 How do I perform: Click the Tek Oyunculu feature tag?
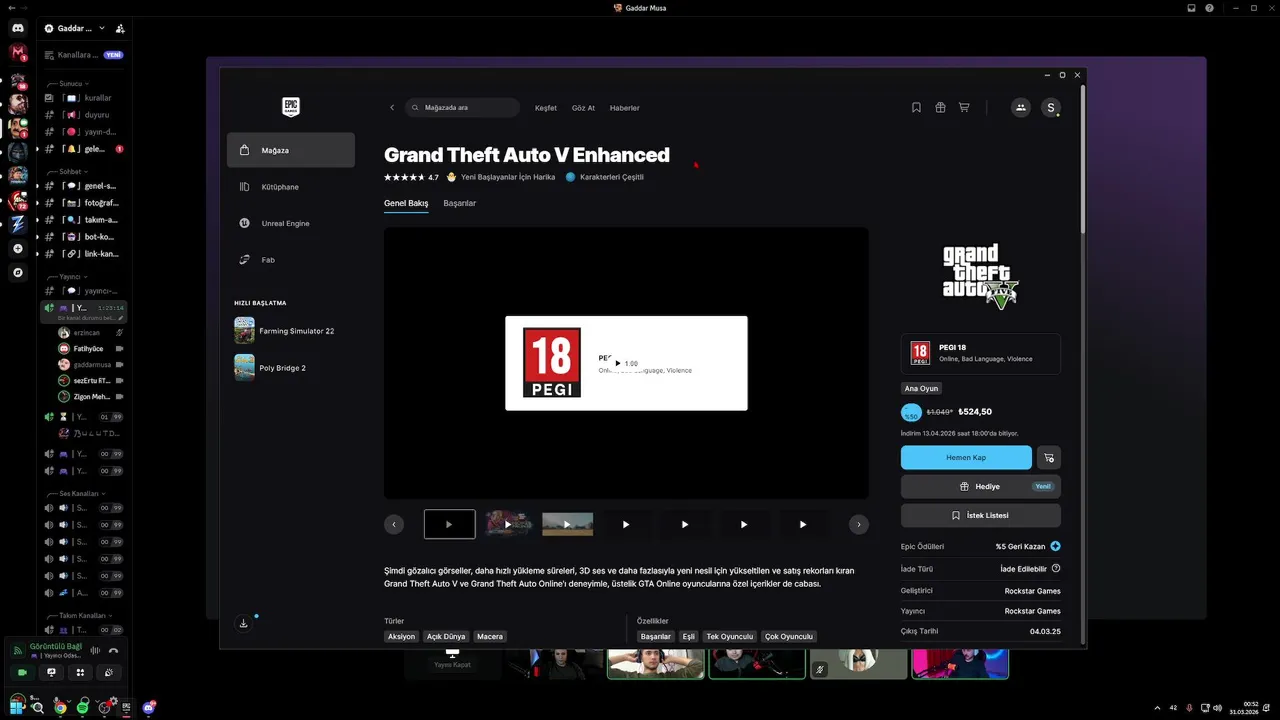click(730, 637)
